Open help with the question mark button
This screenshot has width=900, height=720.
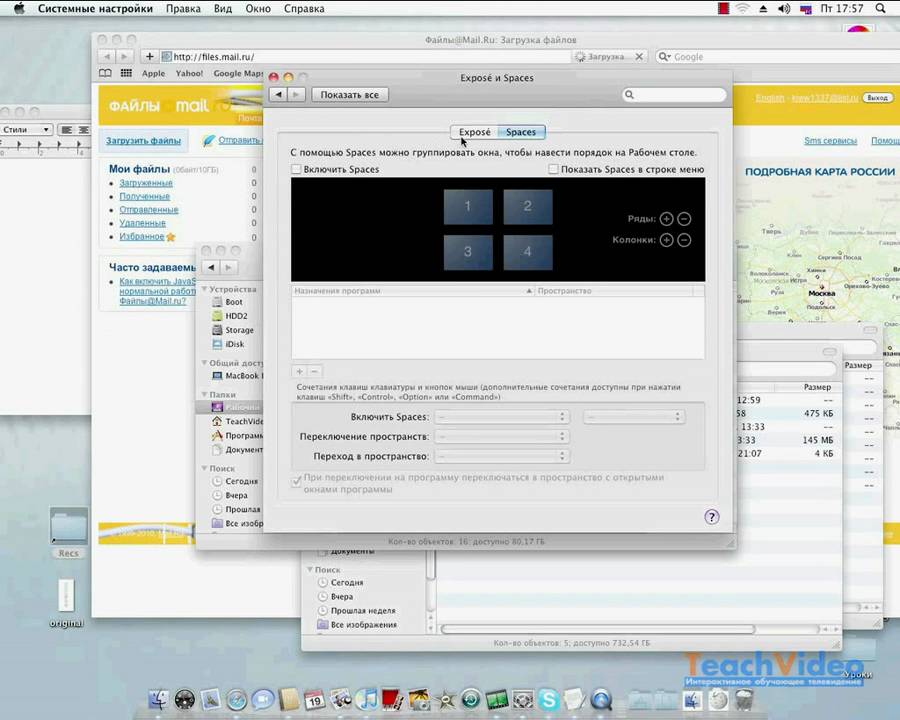(x=712, y=517)
